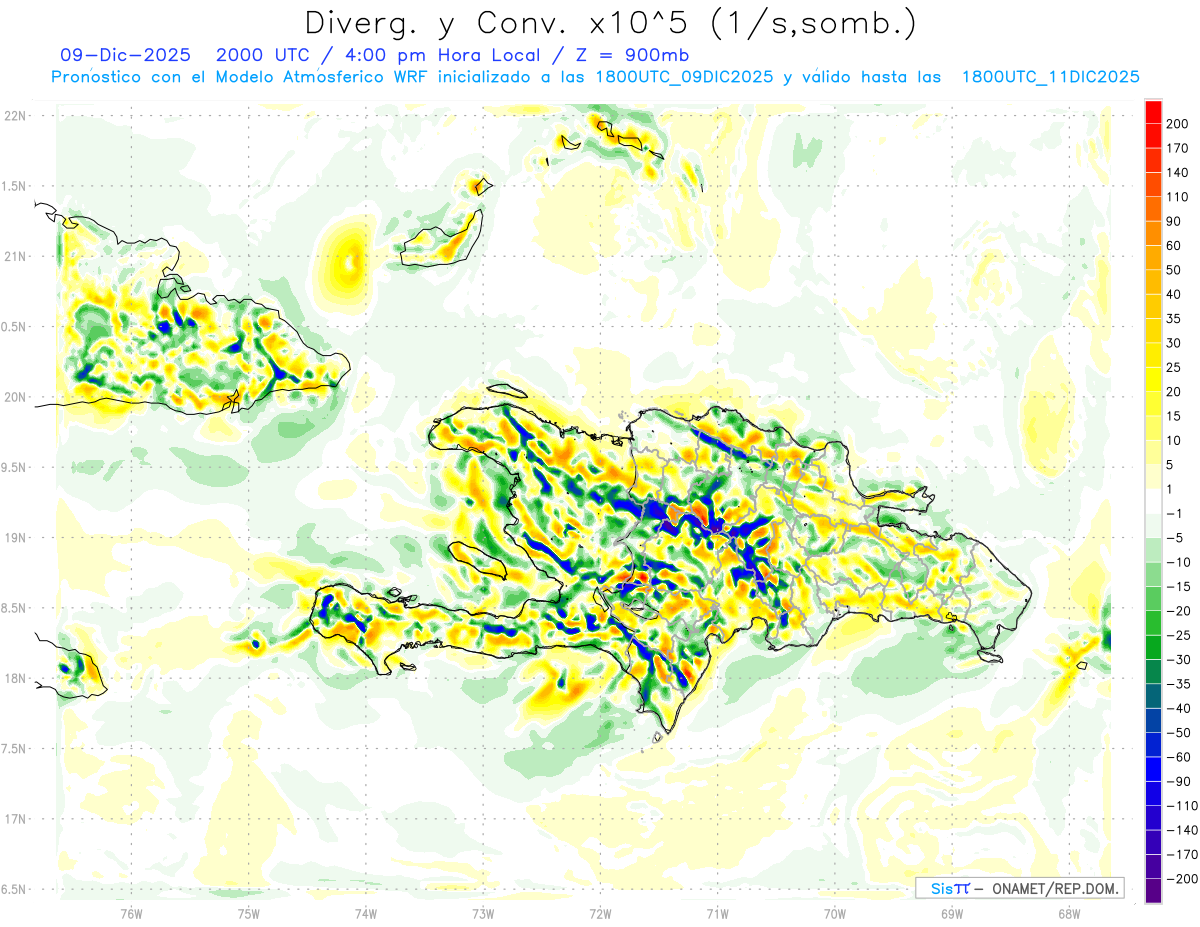This screenshot has width=1200, height=927.
Task: Click the "19N" latitude label
Action: (15, 538)
